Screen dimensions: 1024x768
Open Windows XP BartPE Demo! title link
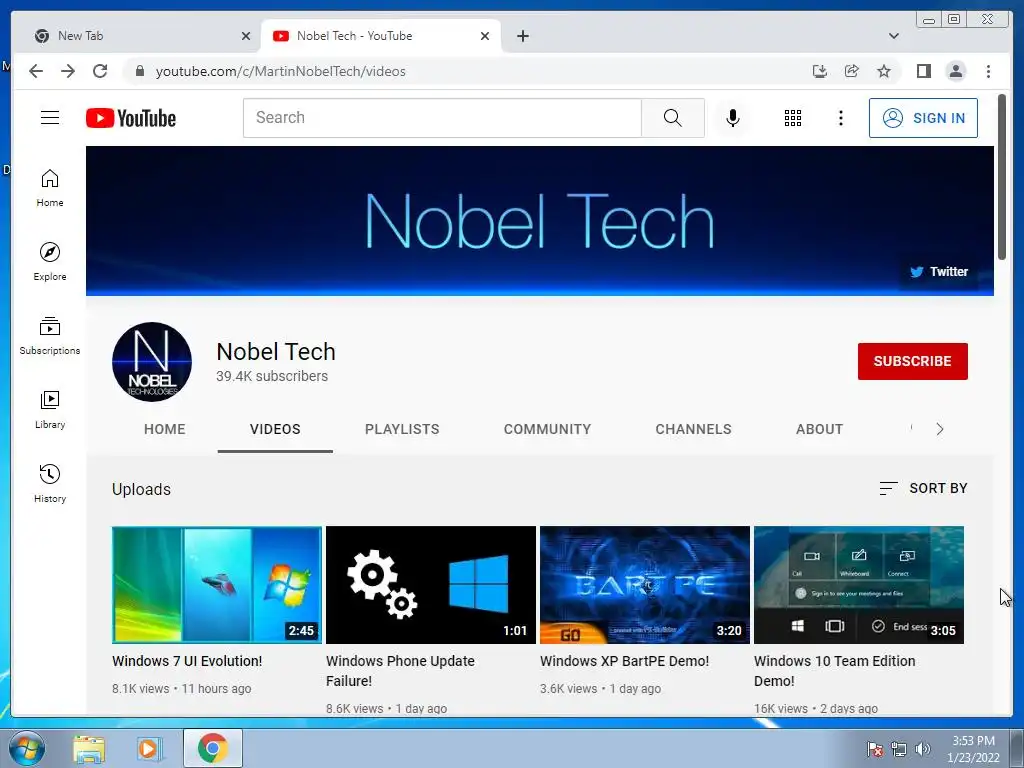click(x=624, y=661)
